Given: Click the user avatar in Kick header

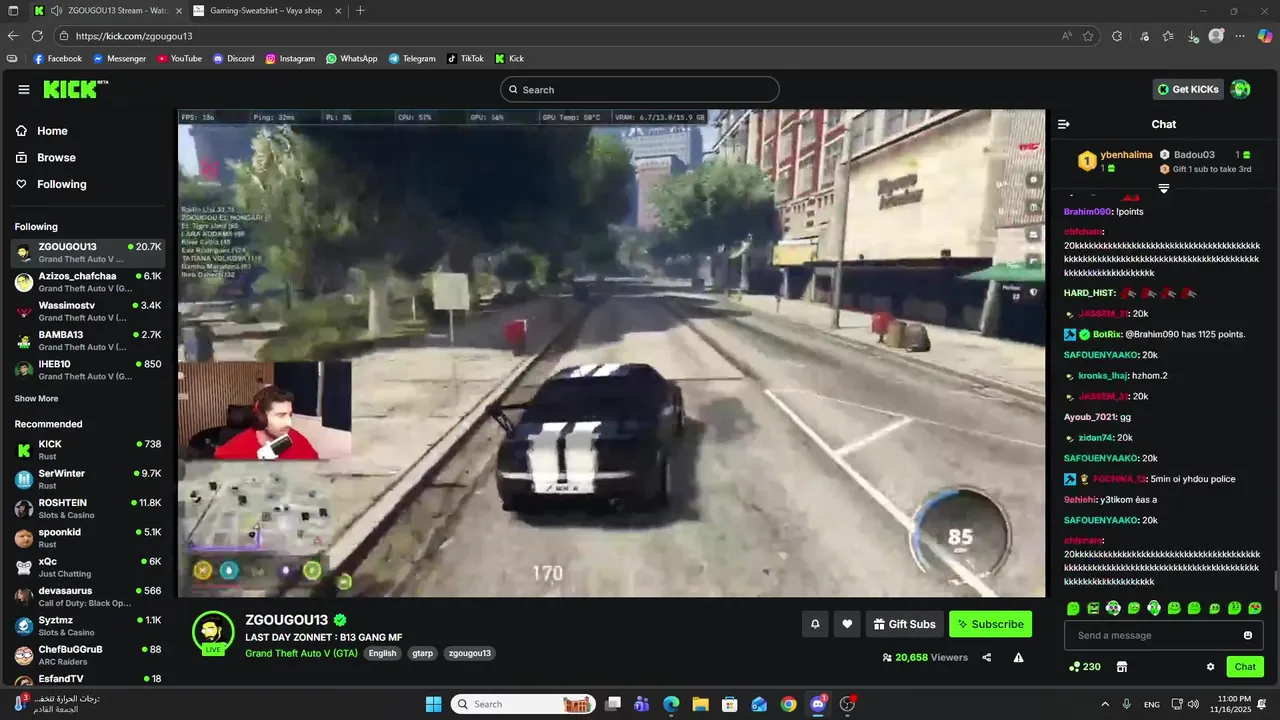Looking at the screenshot, I should [x=1240, y=89].
